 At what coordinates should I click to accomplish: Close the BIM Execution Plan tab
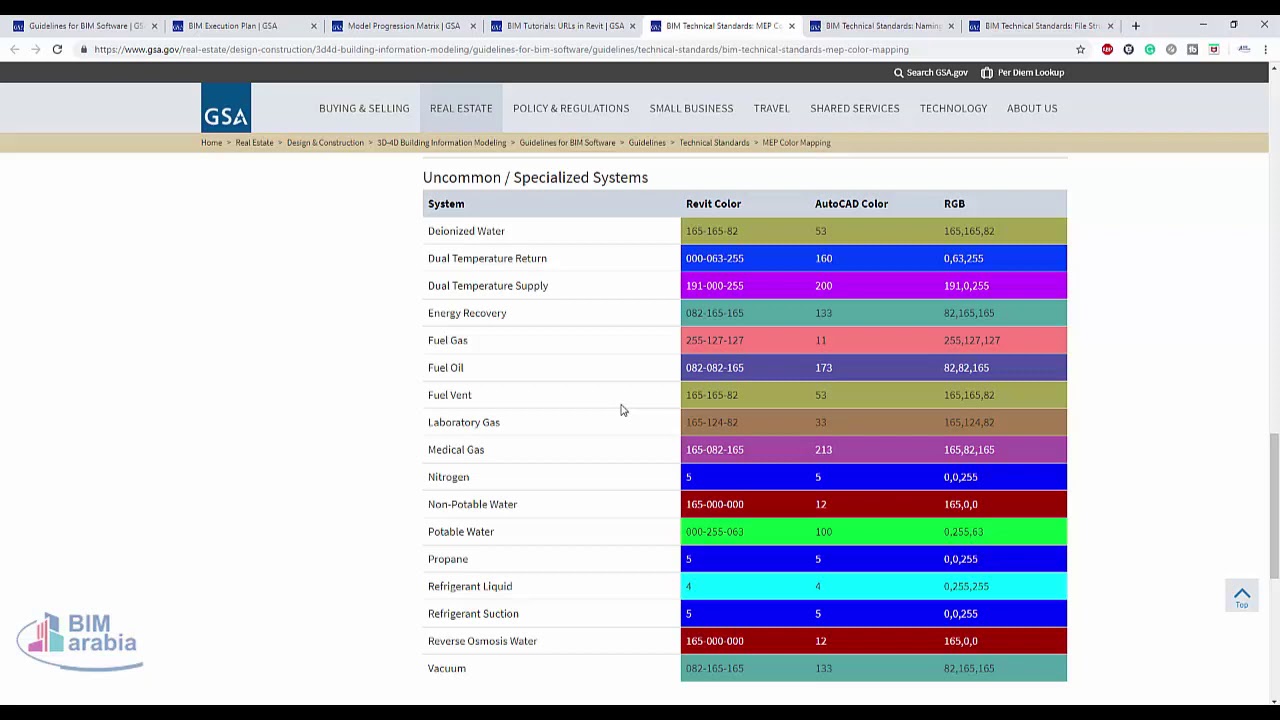click(314, 26)
